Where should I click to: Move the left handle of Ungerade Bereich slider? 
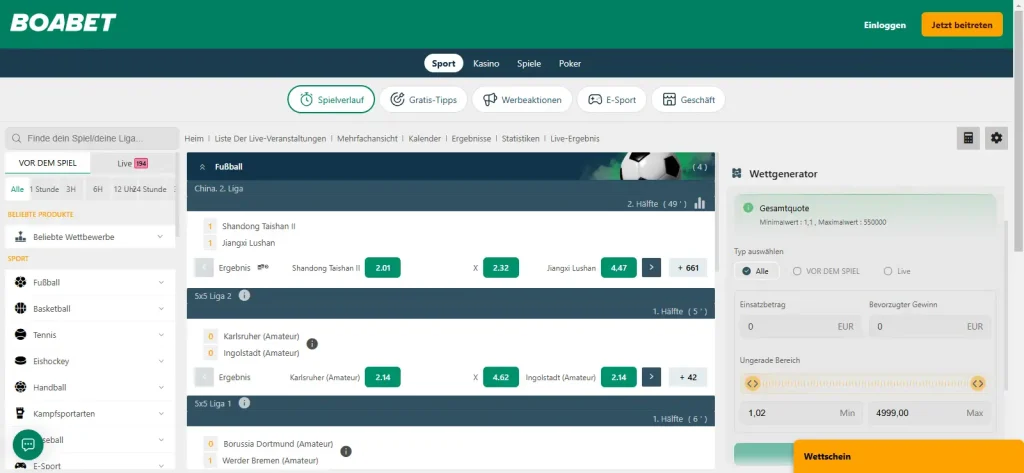752,383
